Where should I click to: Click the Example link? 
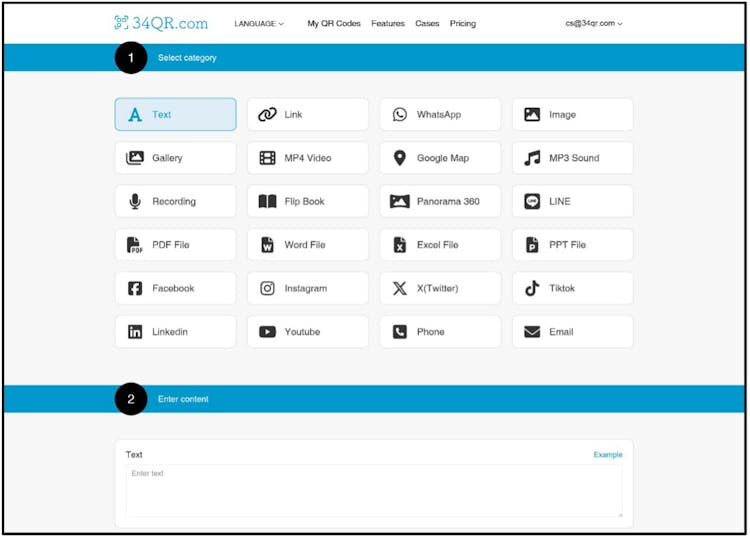(607, 455)
